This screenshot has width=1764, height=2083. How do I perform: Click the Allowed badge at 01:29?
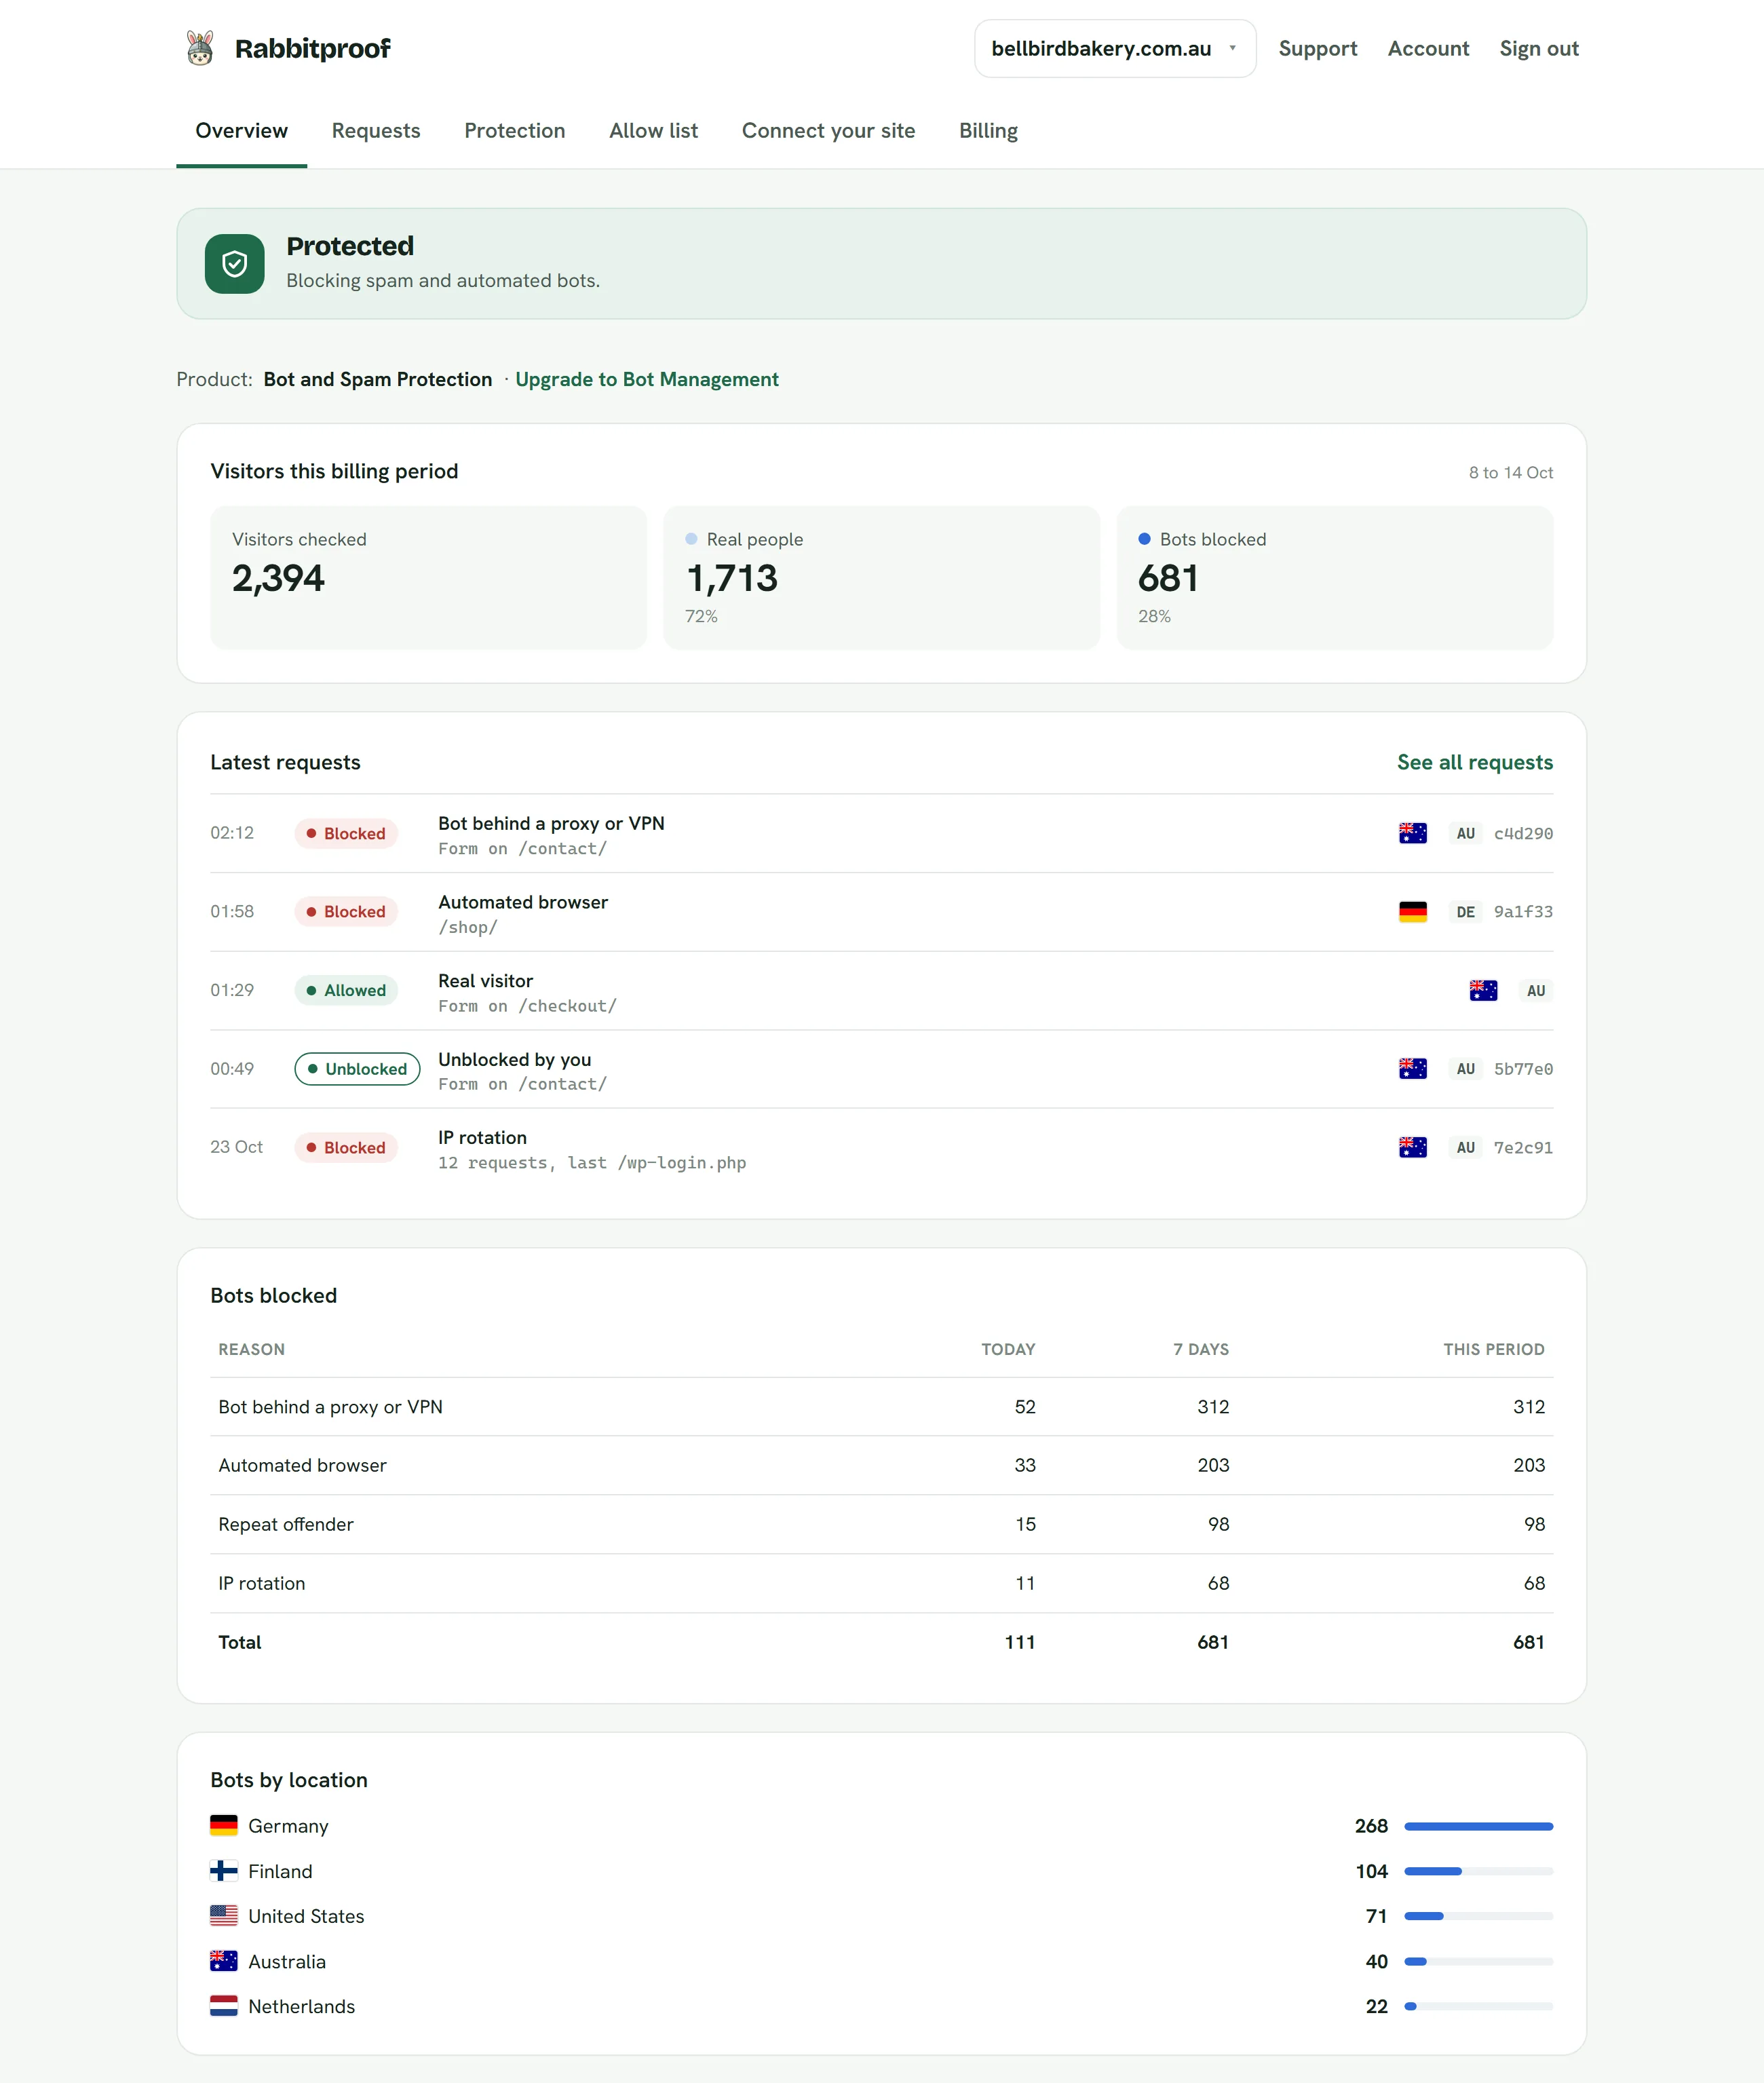point(346,990)
